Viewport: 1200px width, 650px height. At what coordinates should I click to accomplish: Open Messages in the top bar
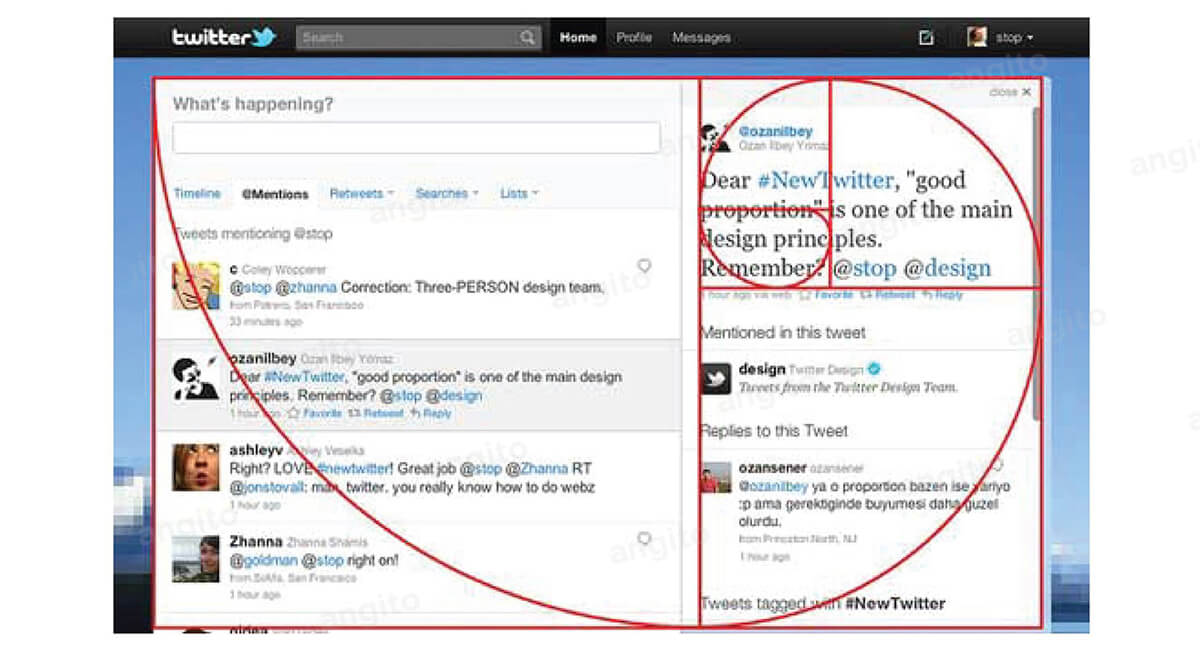click(x=701, y=38)
